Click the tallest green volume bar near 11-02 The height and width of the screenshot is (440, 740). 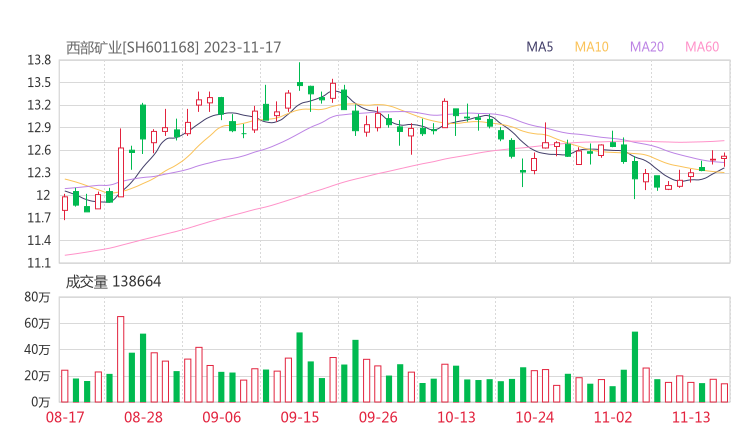click(635, 367)
